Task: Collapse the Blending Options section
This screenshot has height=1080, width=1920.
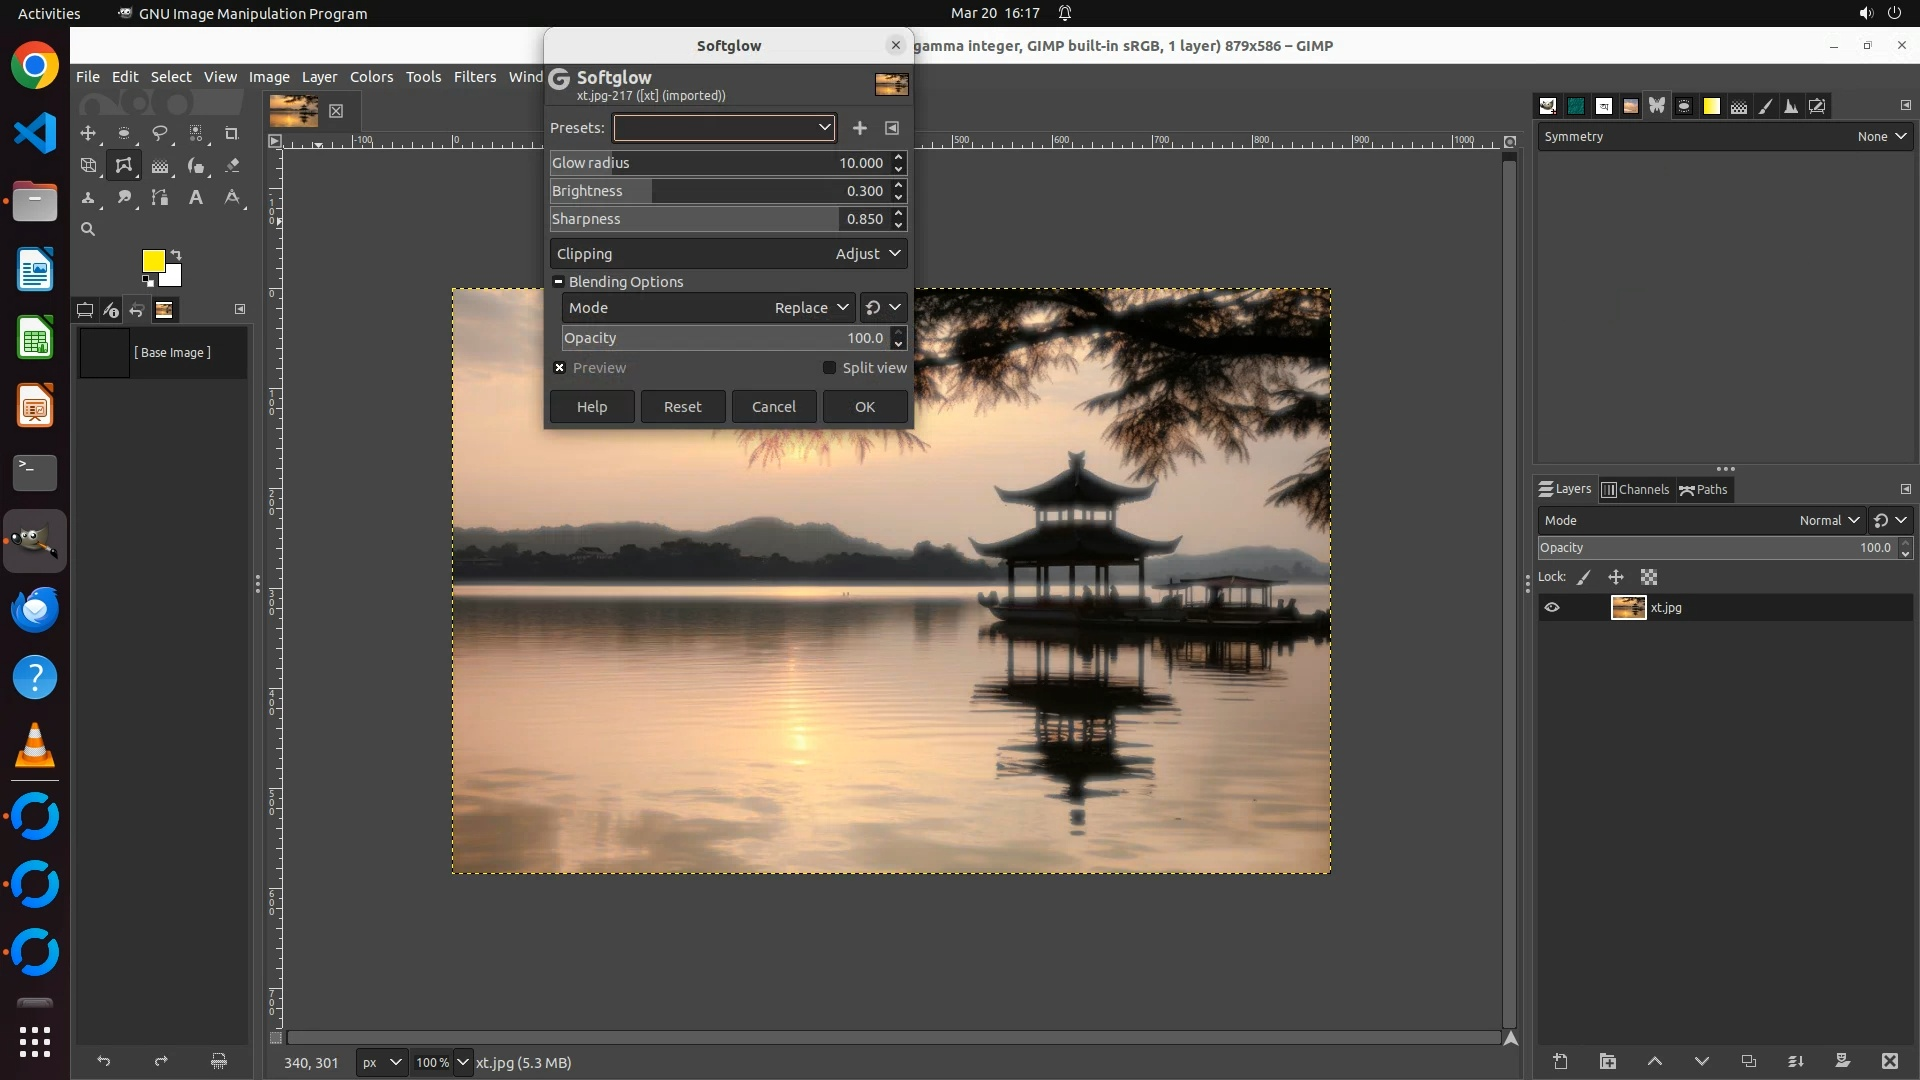Action: pos(559,282)
